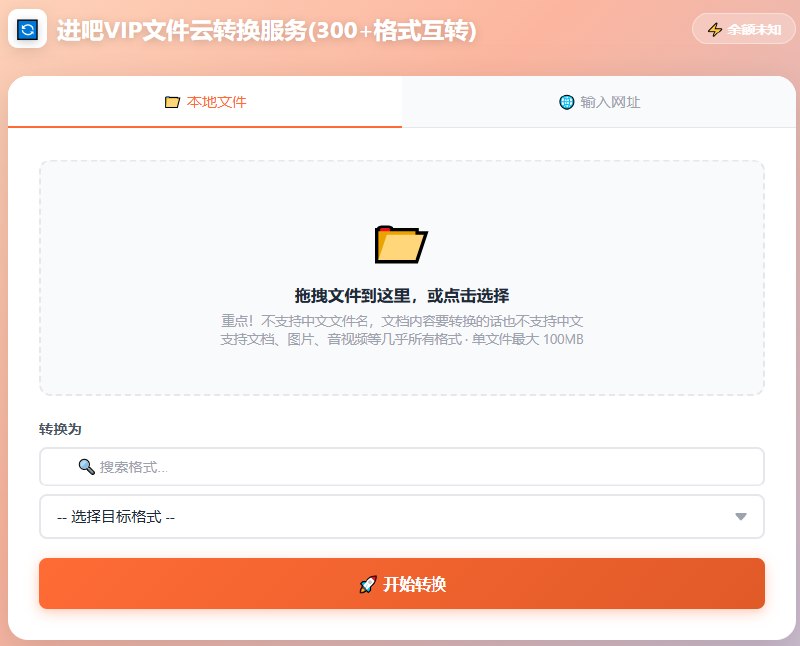Click the page title 进吧VIP文件云转换服务
The image size is (800, 646).
tap(266, 31)
